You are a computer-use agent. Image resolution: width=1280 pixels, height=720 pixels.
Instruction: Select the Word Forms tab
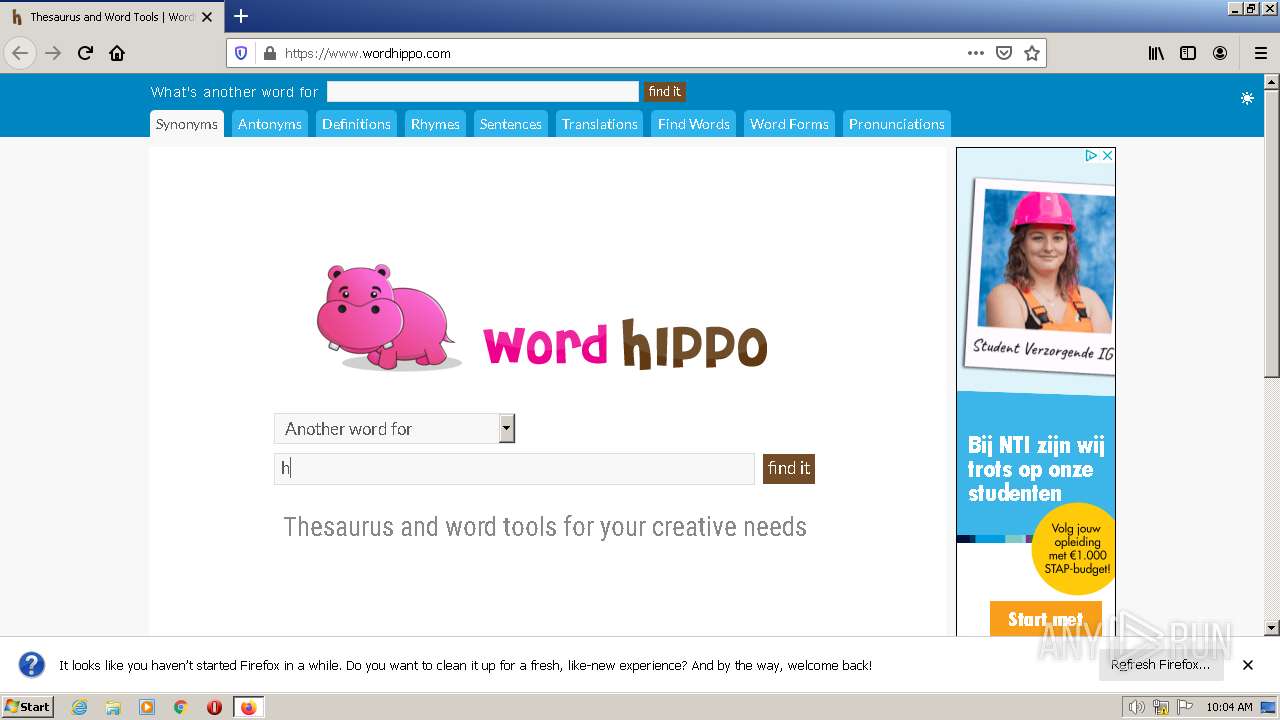tap(789, 124)
